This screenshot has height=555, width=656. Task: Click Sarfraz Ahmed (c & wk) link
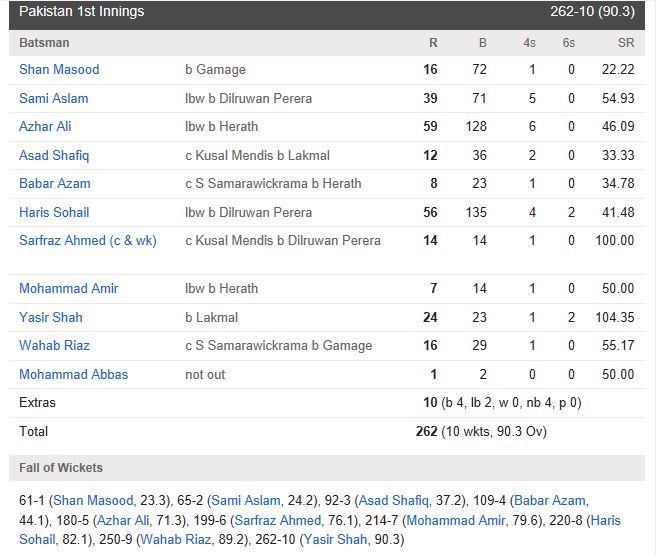pos(88,240)
